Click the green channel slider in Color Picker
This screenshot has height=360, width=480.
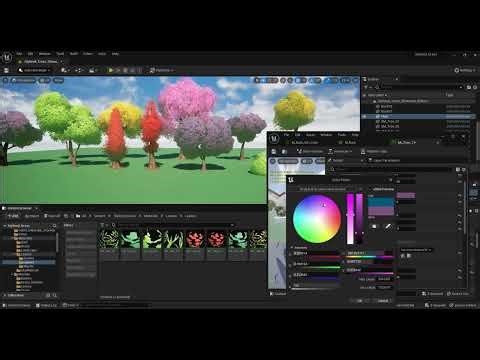[317, 265]
